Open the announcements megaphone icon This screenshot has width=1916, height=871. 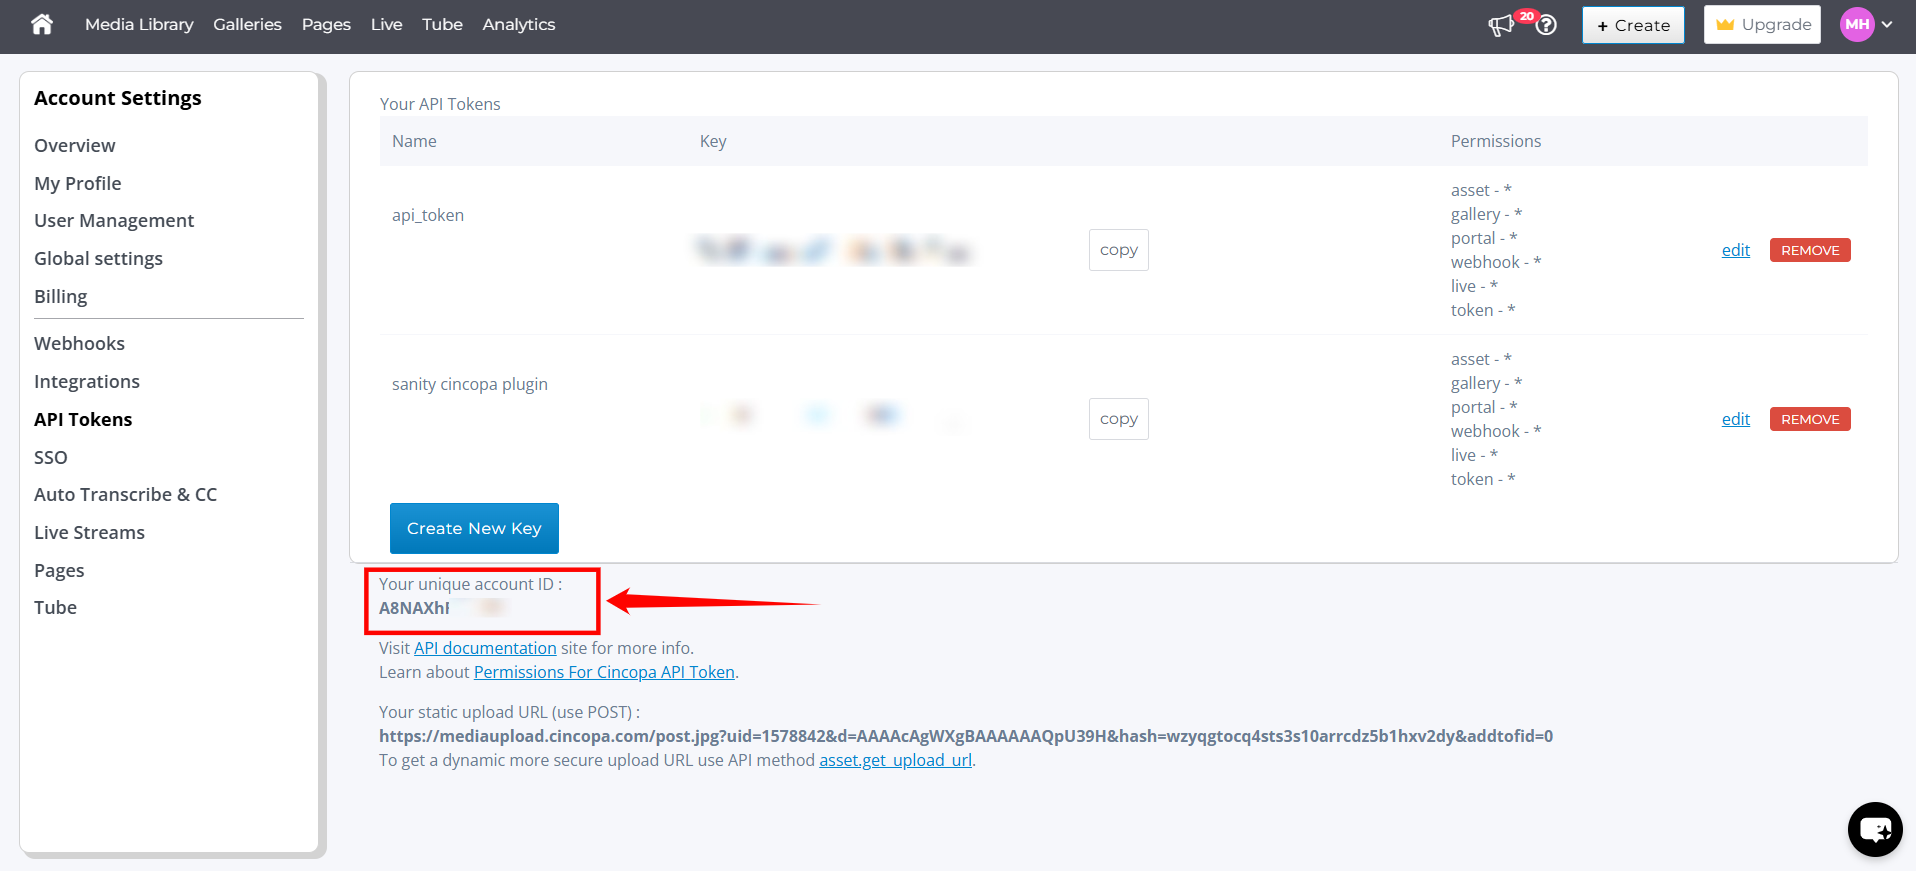pos(1501,25)
